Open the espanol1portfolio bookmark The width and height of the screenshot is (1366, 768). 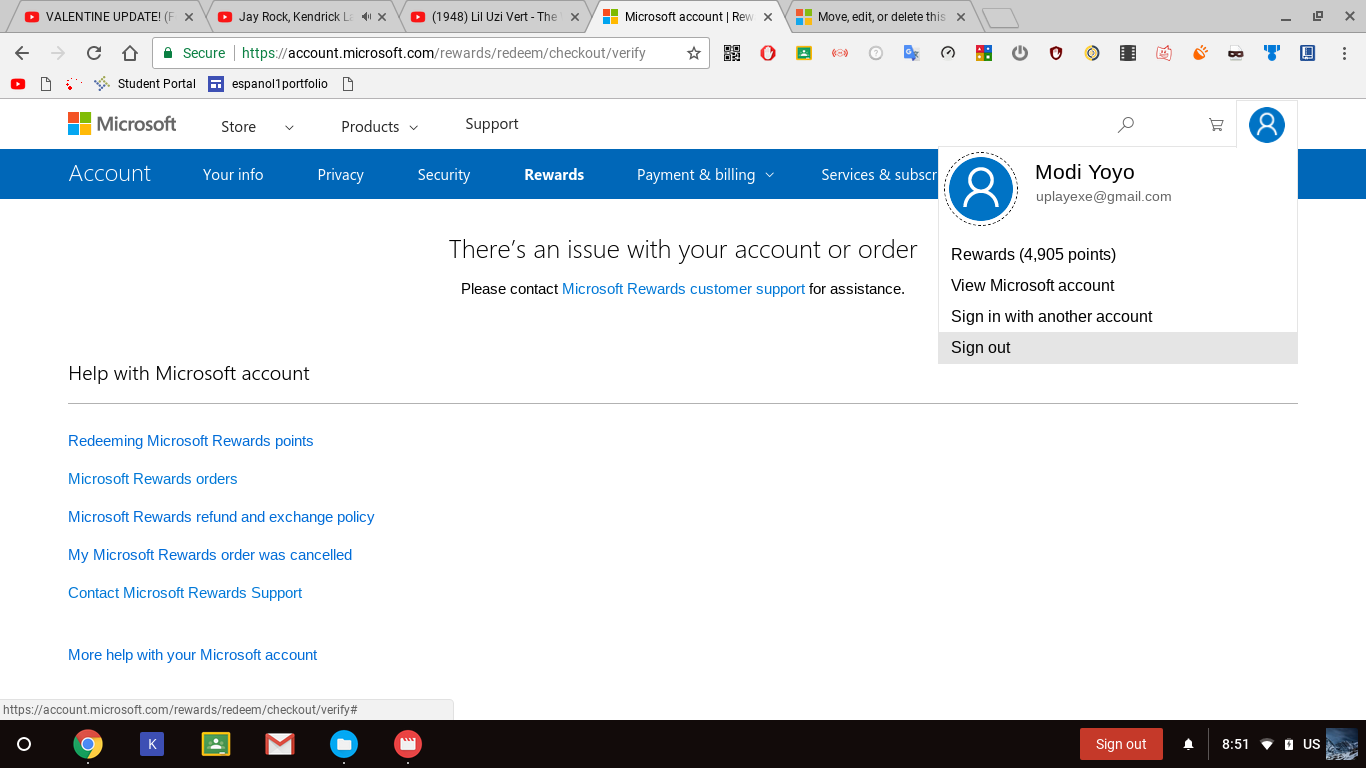[x=268, y=84]
